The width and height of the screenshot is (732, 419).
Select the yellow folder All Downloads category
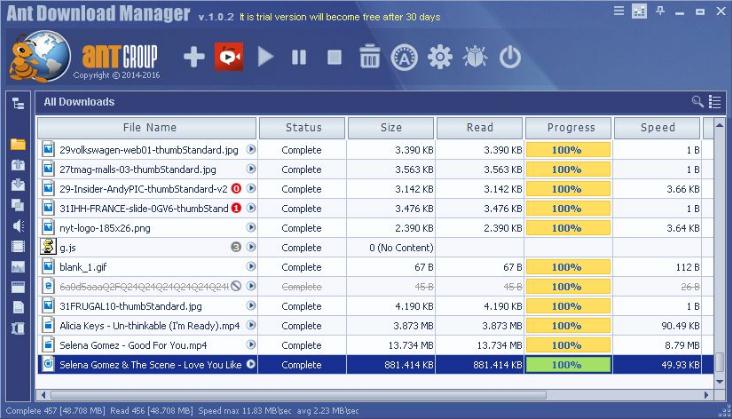18,144
